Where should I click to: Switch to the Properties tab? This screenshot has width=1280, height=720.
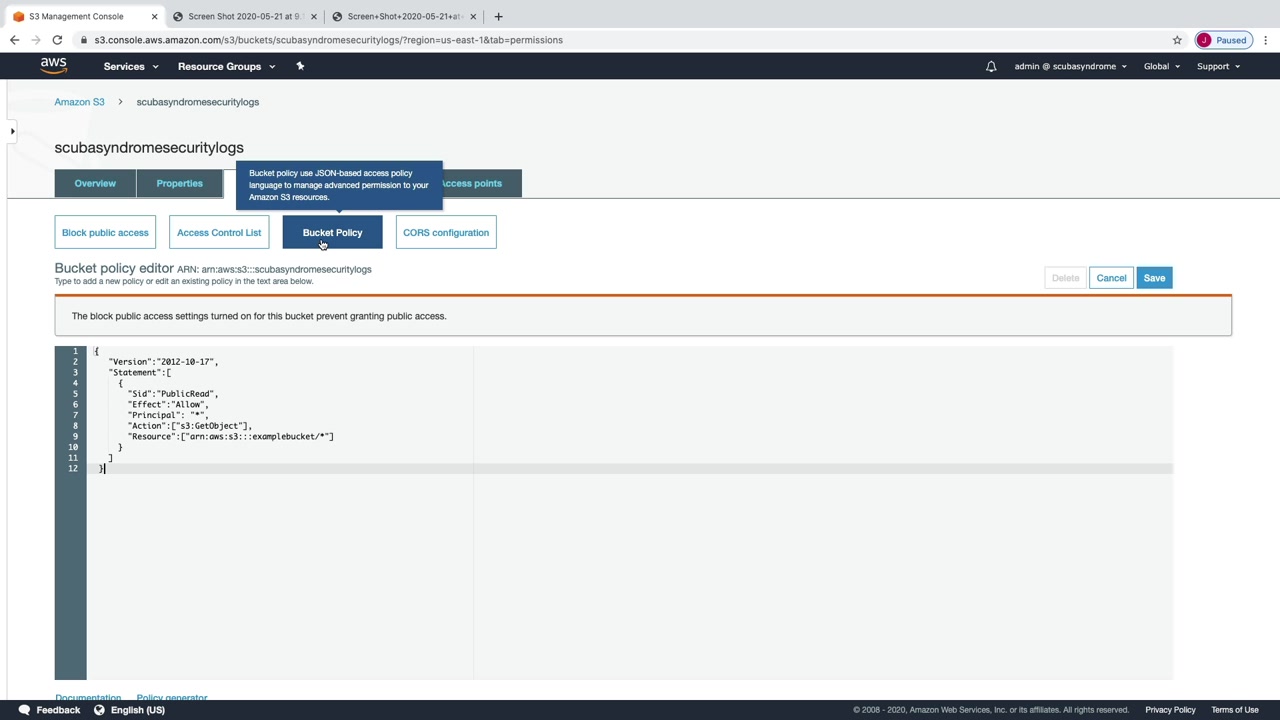click(179, 183)
